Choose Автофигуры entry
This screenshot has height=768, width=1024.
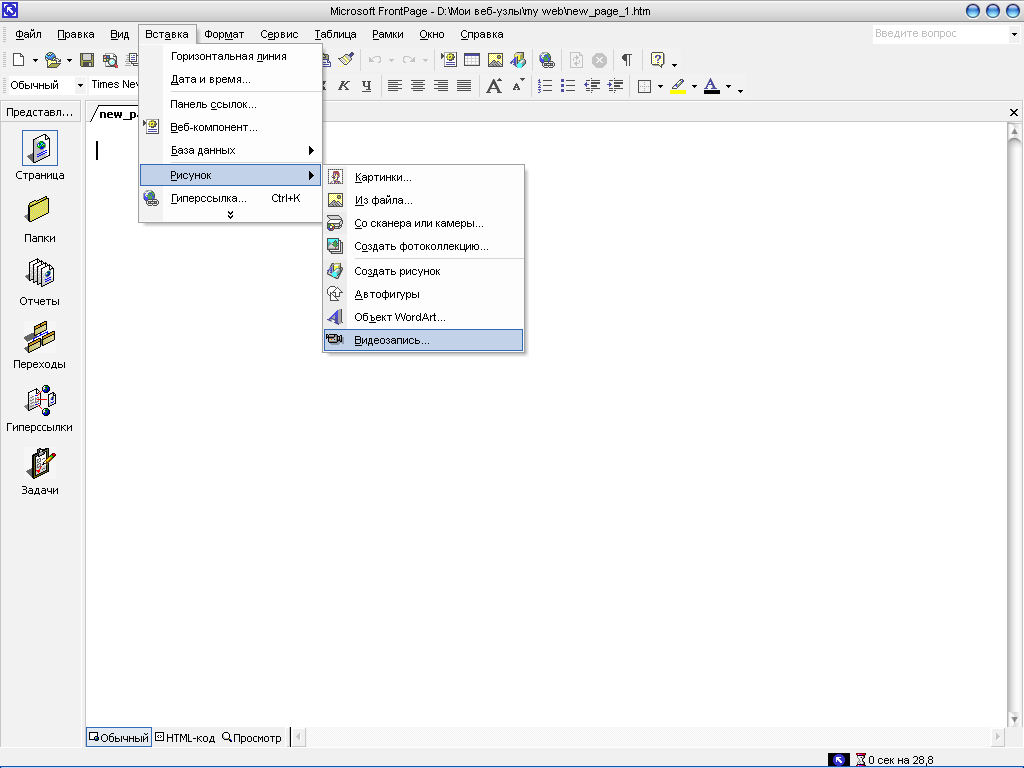tap(424, 294)
